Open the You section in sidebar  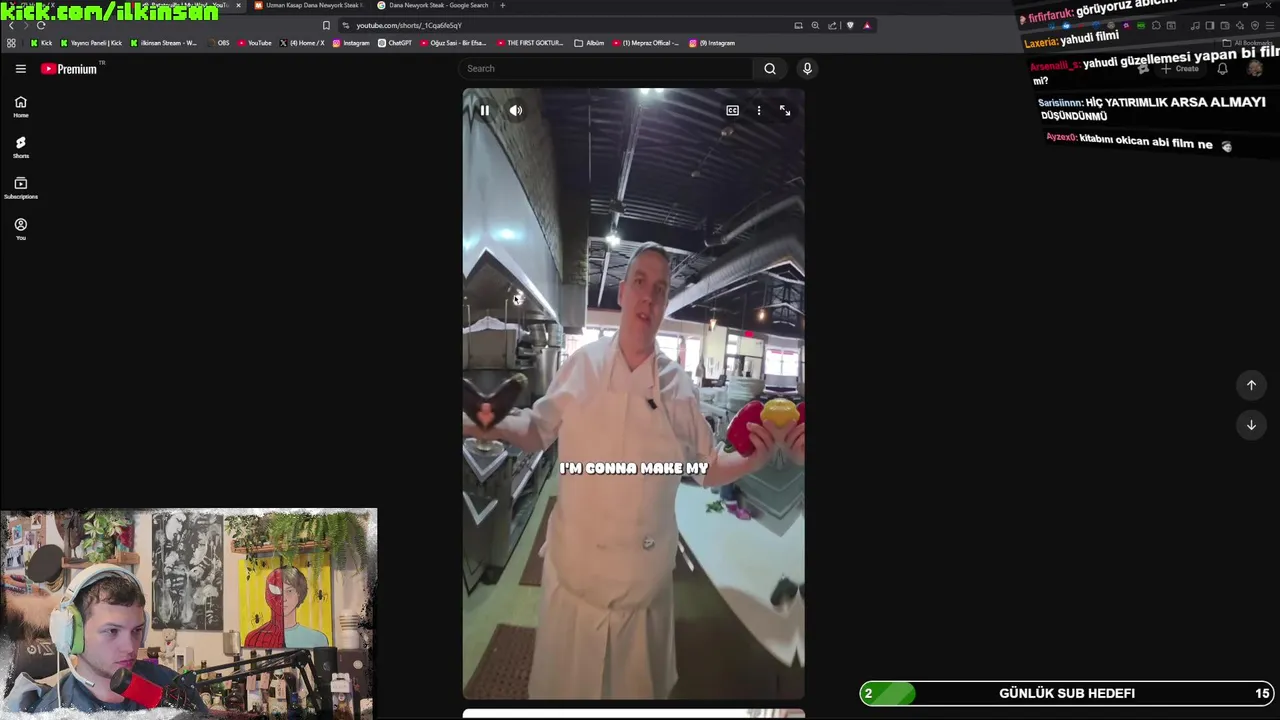click(20, 229)
